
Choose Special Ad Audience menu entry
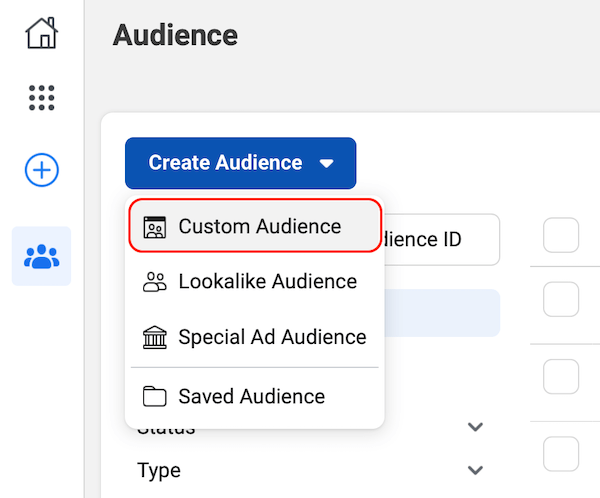click(255, 337)
